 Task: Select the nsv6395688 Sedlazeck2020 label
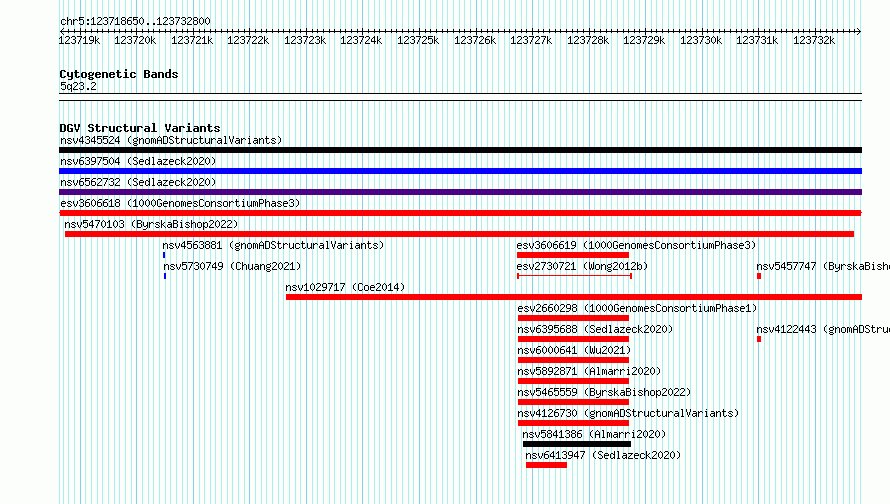[595, 329]
